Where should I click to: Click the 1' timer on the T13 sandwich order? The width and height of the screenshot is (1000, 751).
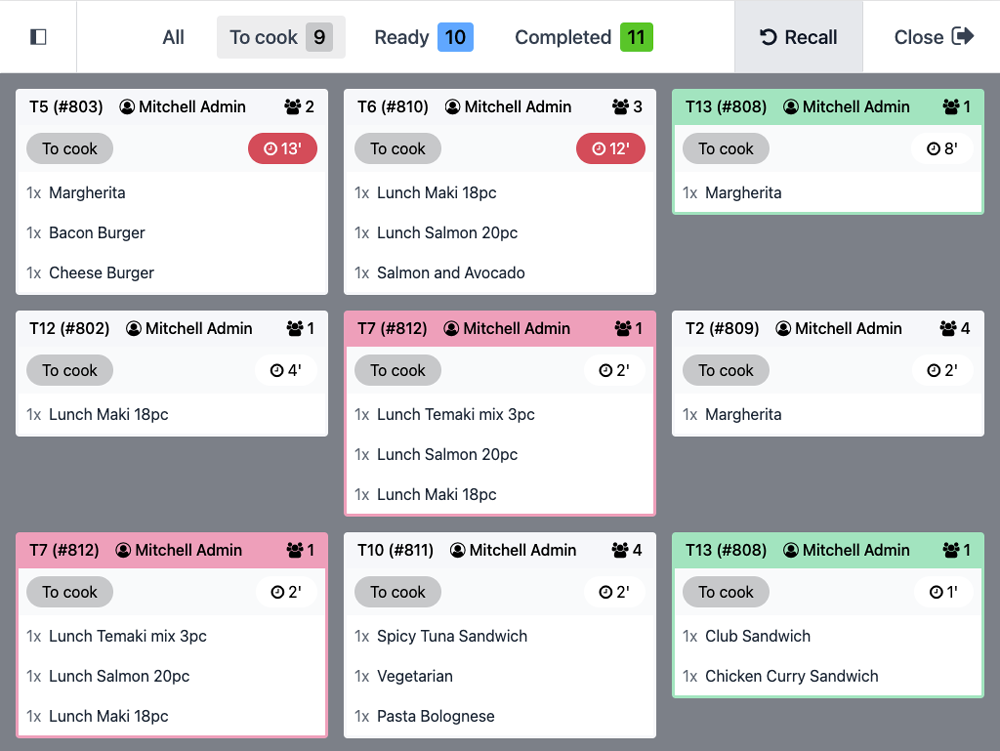click(941, 592)
